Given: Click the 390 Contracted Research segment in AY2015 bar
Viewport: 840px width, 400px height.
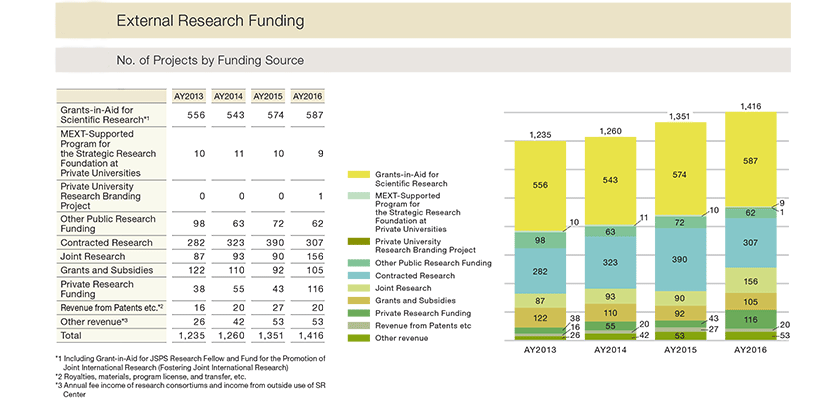Looking at the screenshot, I should 680,259.
